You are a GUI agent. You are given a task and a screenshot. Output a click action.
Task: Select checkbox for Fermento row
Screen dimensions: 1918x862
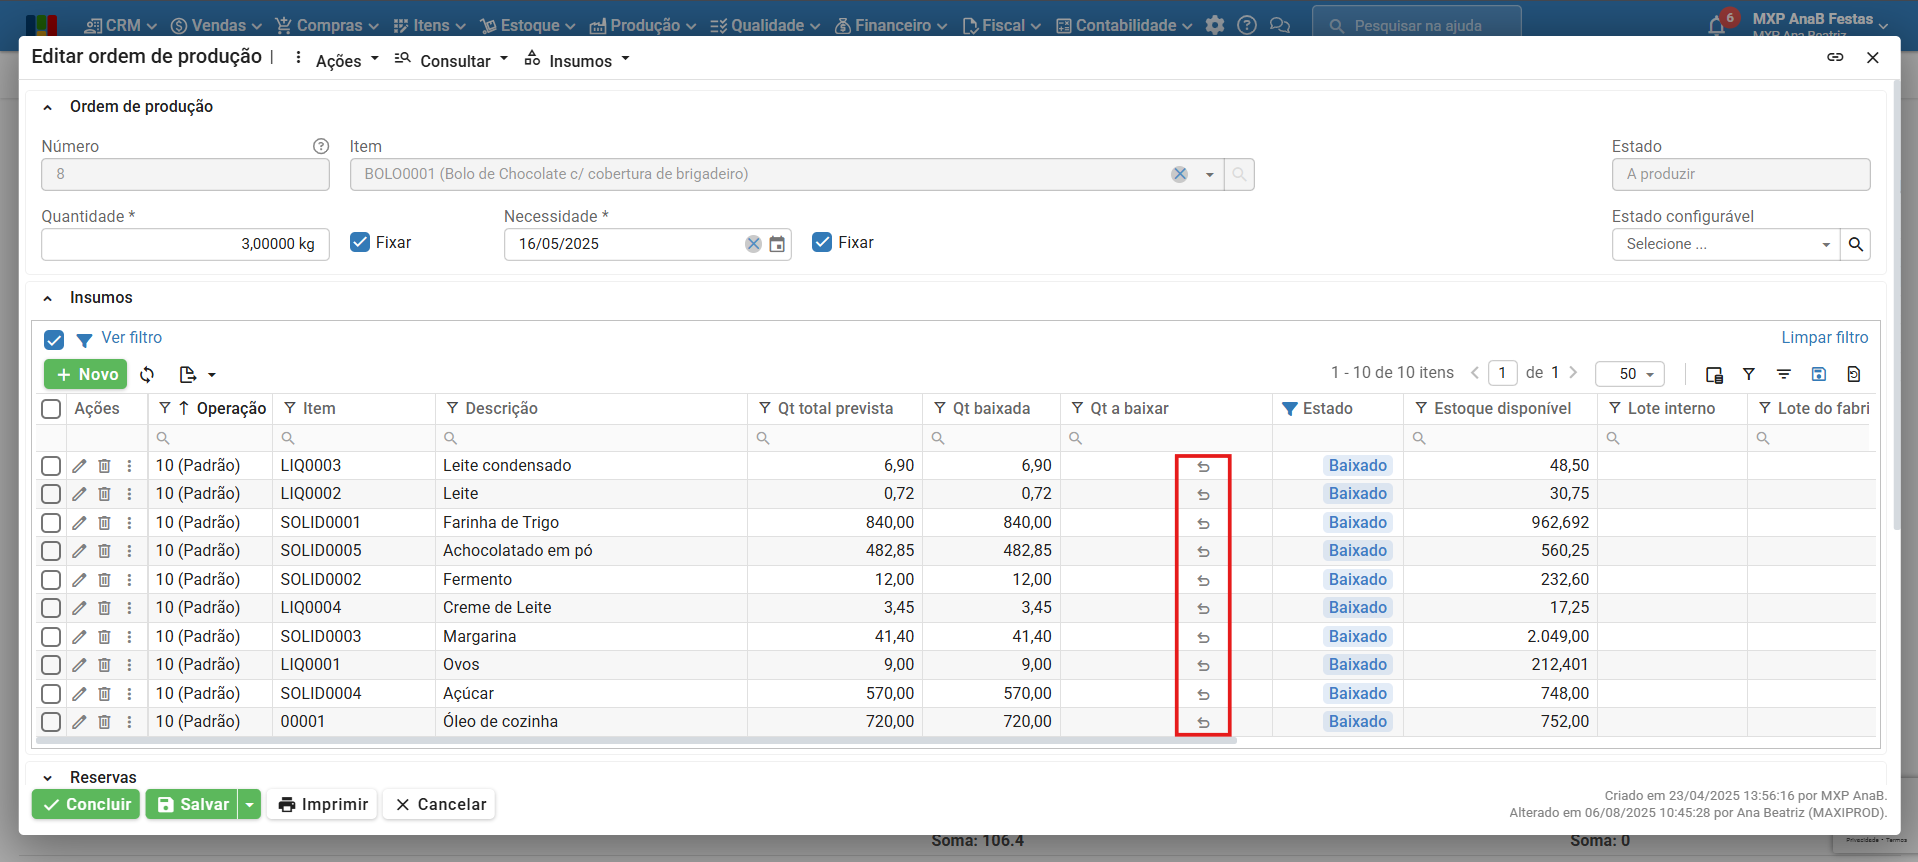pyautogui.click(x=51, y=580)
